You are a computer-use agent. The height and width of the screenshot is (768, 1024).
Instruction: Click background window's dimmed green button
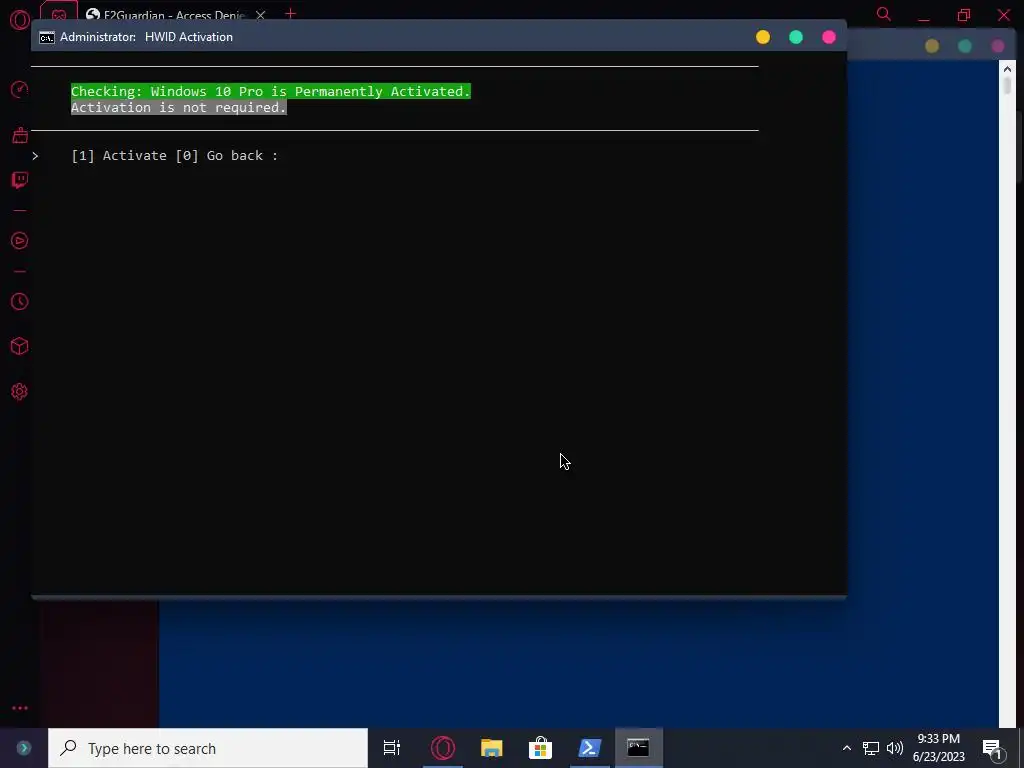[x=965, y=46]
